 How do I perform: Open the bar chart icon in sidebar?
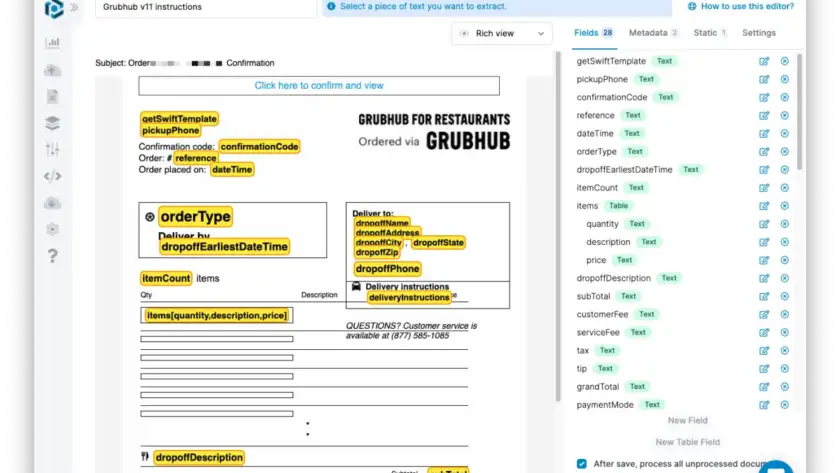coord(52,43)
